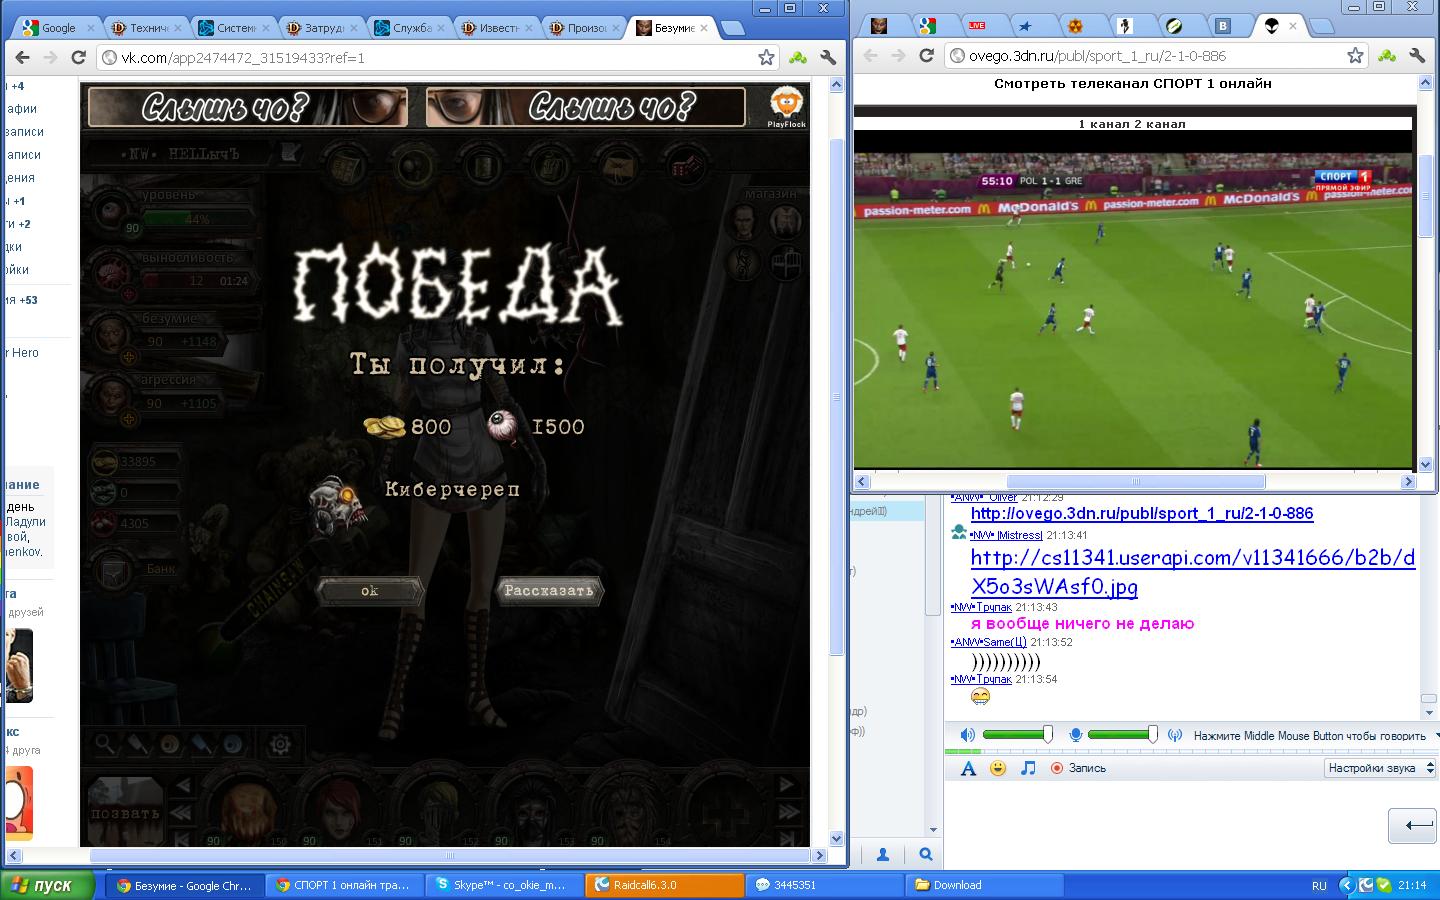Confirm victory with the ok button

pyautogui.click(x=369, y=591)
